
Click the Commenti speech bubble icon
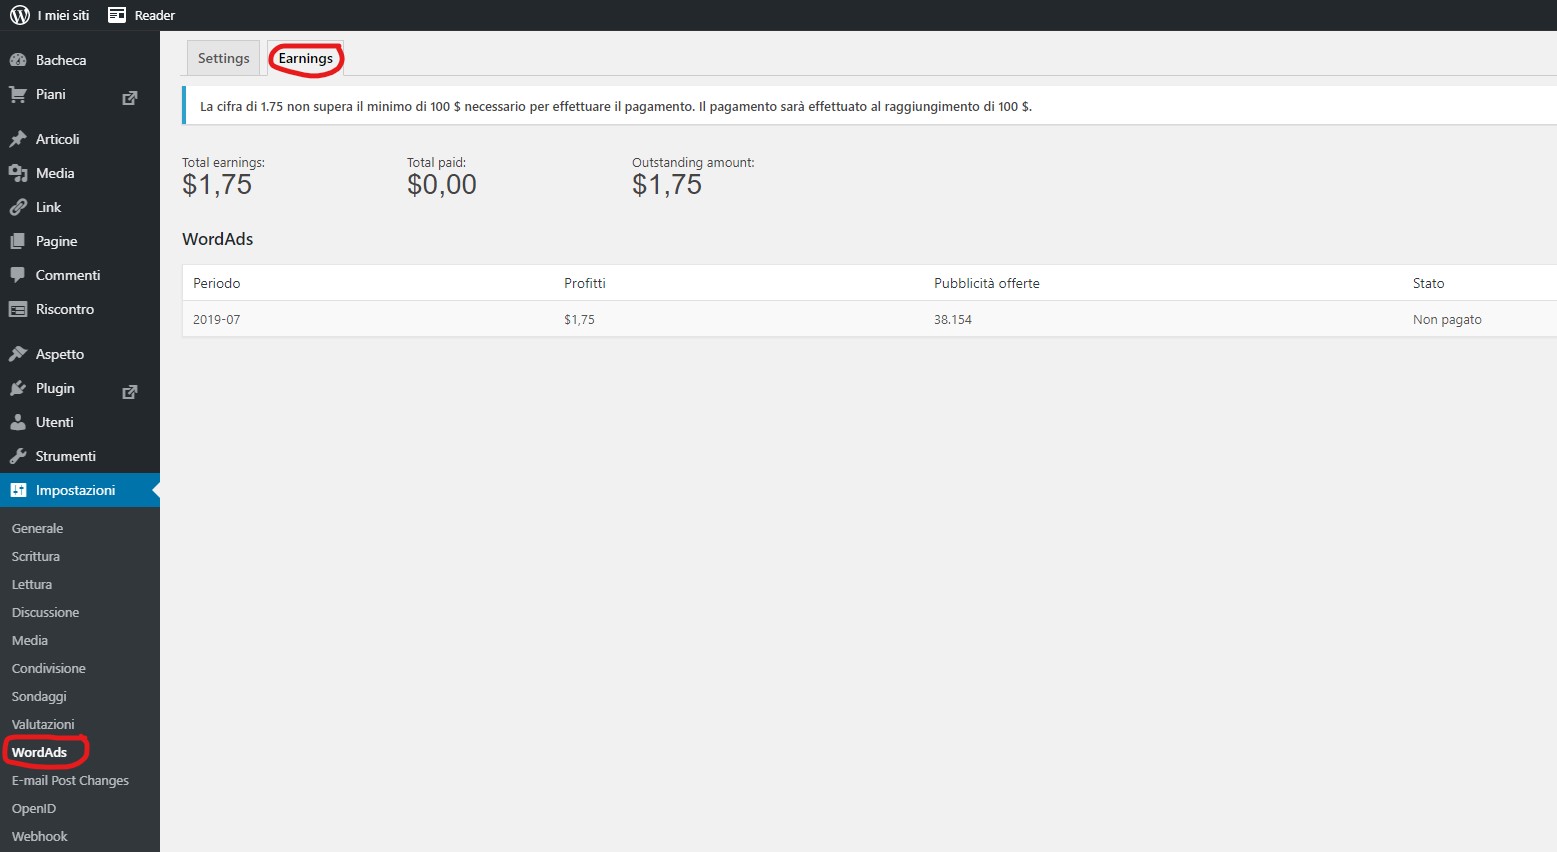pyautogui.click(x=18, y=275)
